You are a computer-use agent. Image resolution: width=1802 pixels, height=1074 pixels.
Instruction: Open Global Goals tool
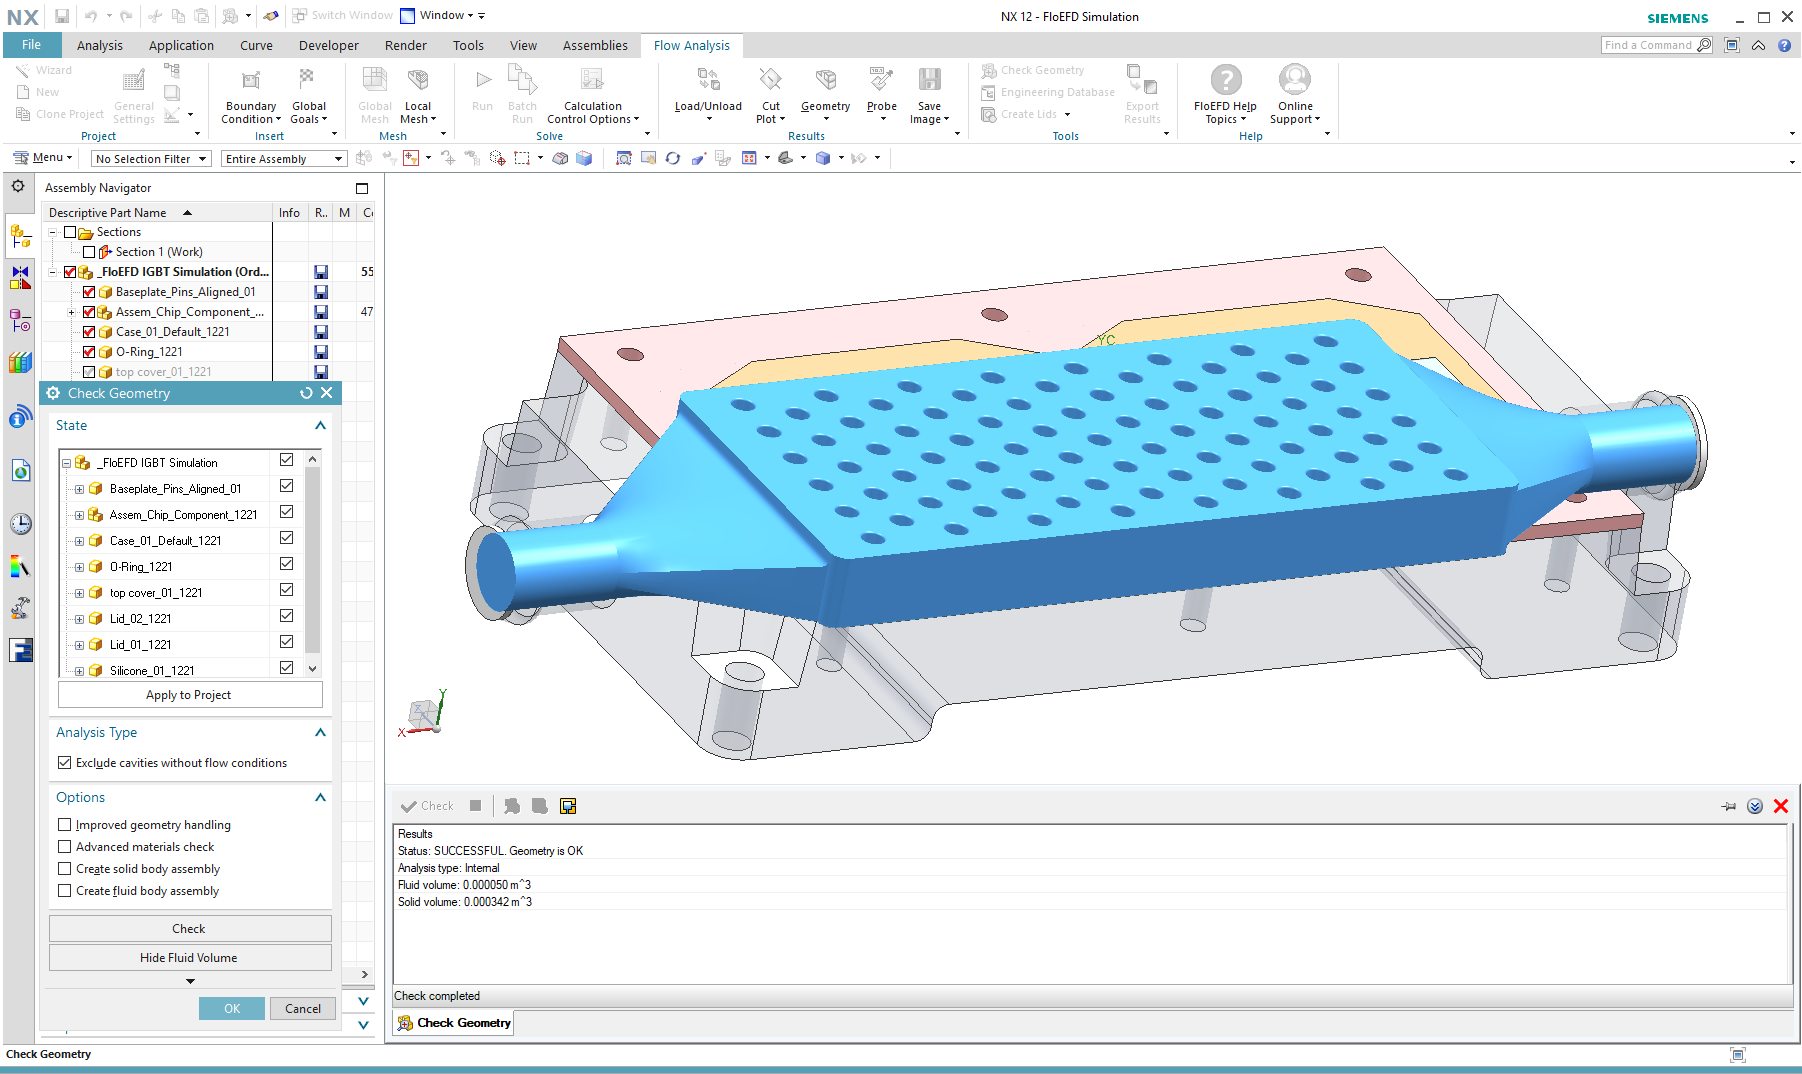click(308, 97)
